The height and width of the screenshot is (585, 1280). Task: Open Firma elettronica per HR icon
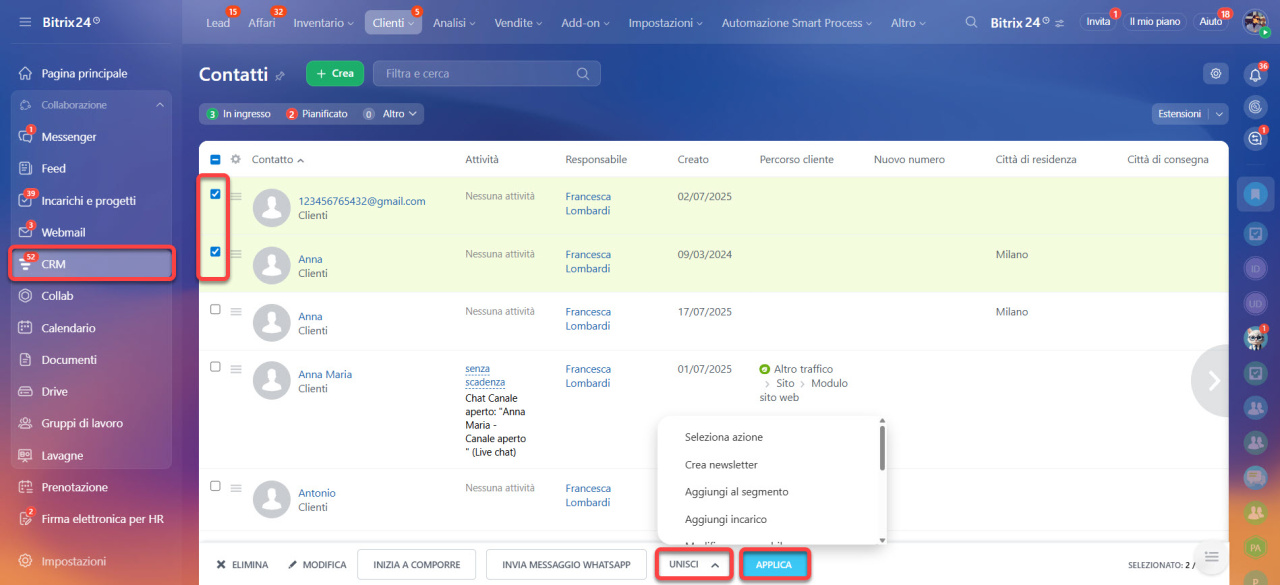pyautogui.click(x=26, y=519)
